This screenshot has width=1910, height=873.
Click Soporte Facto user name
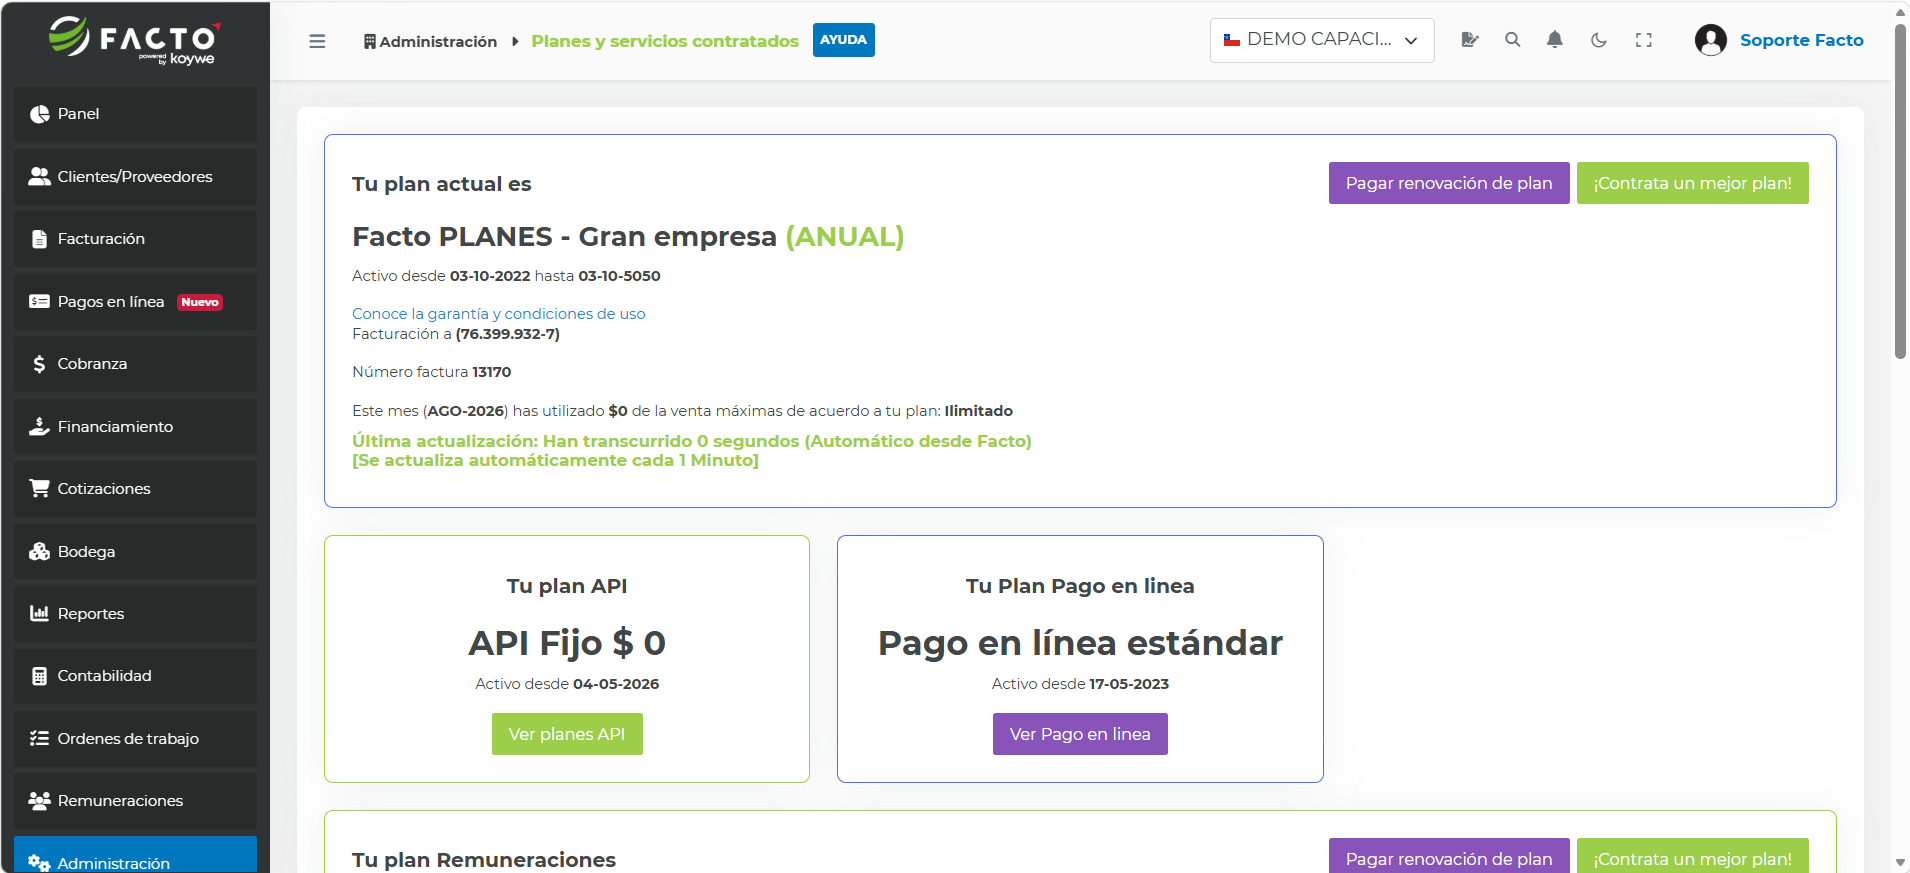pyautogui.click(x=1801, y=40)
